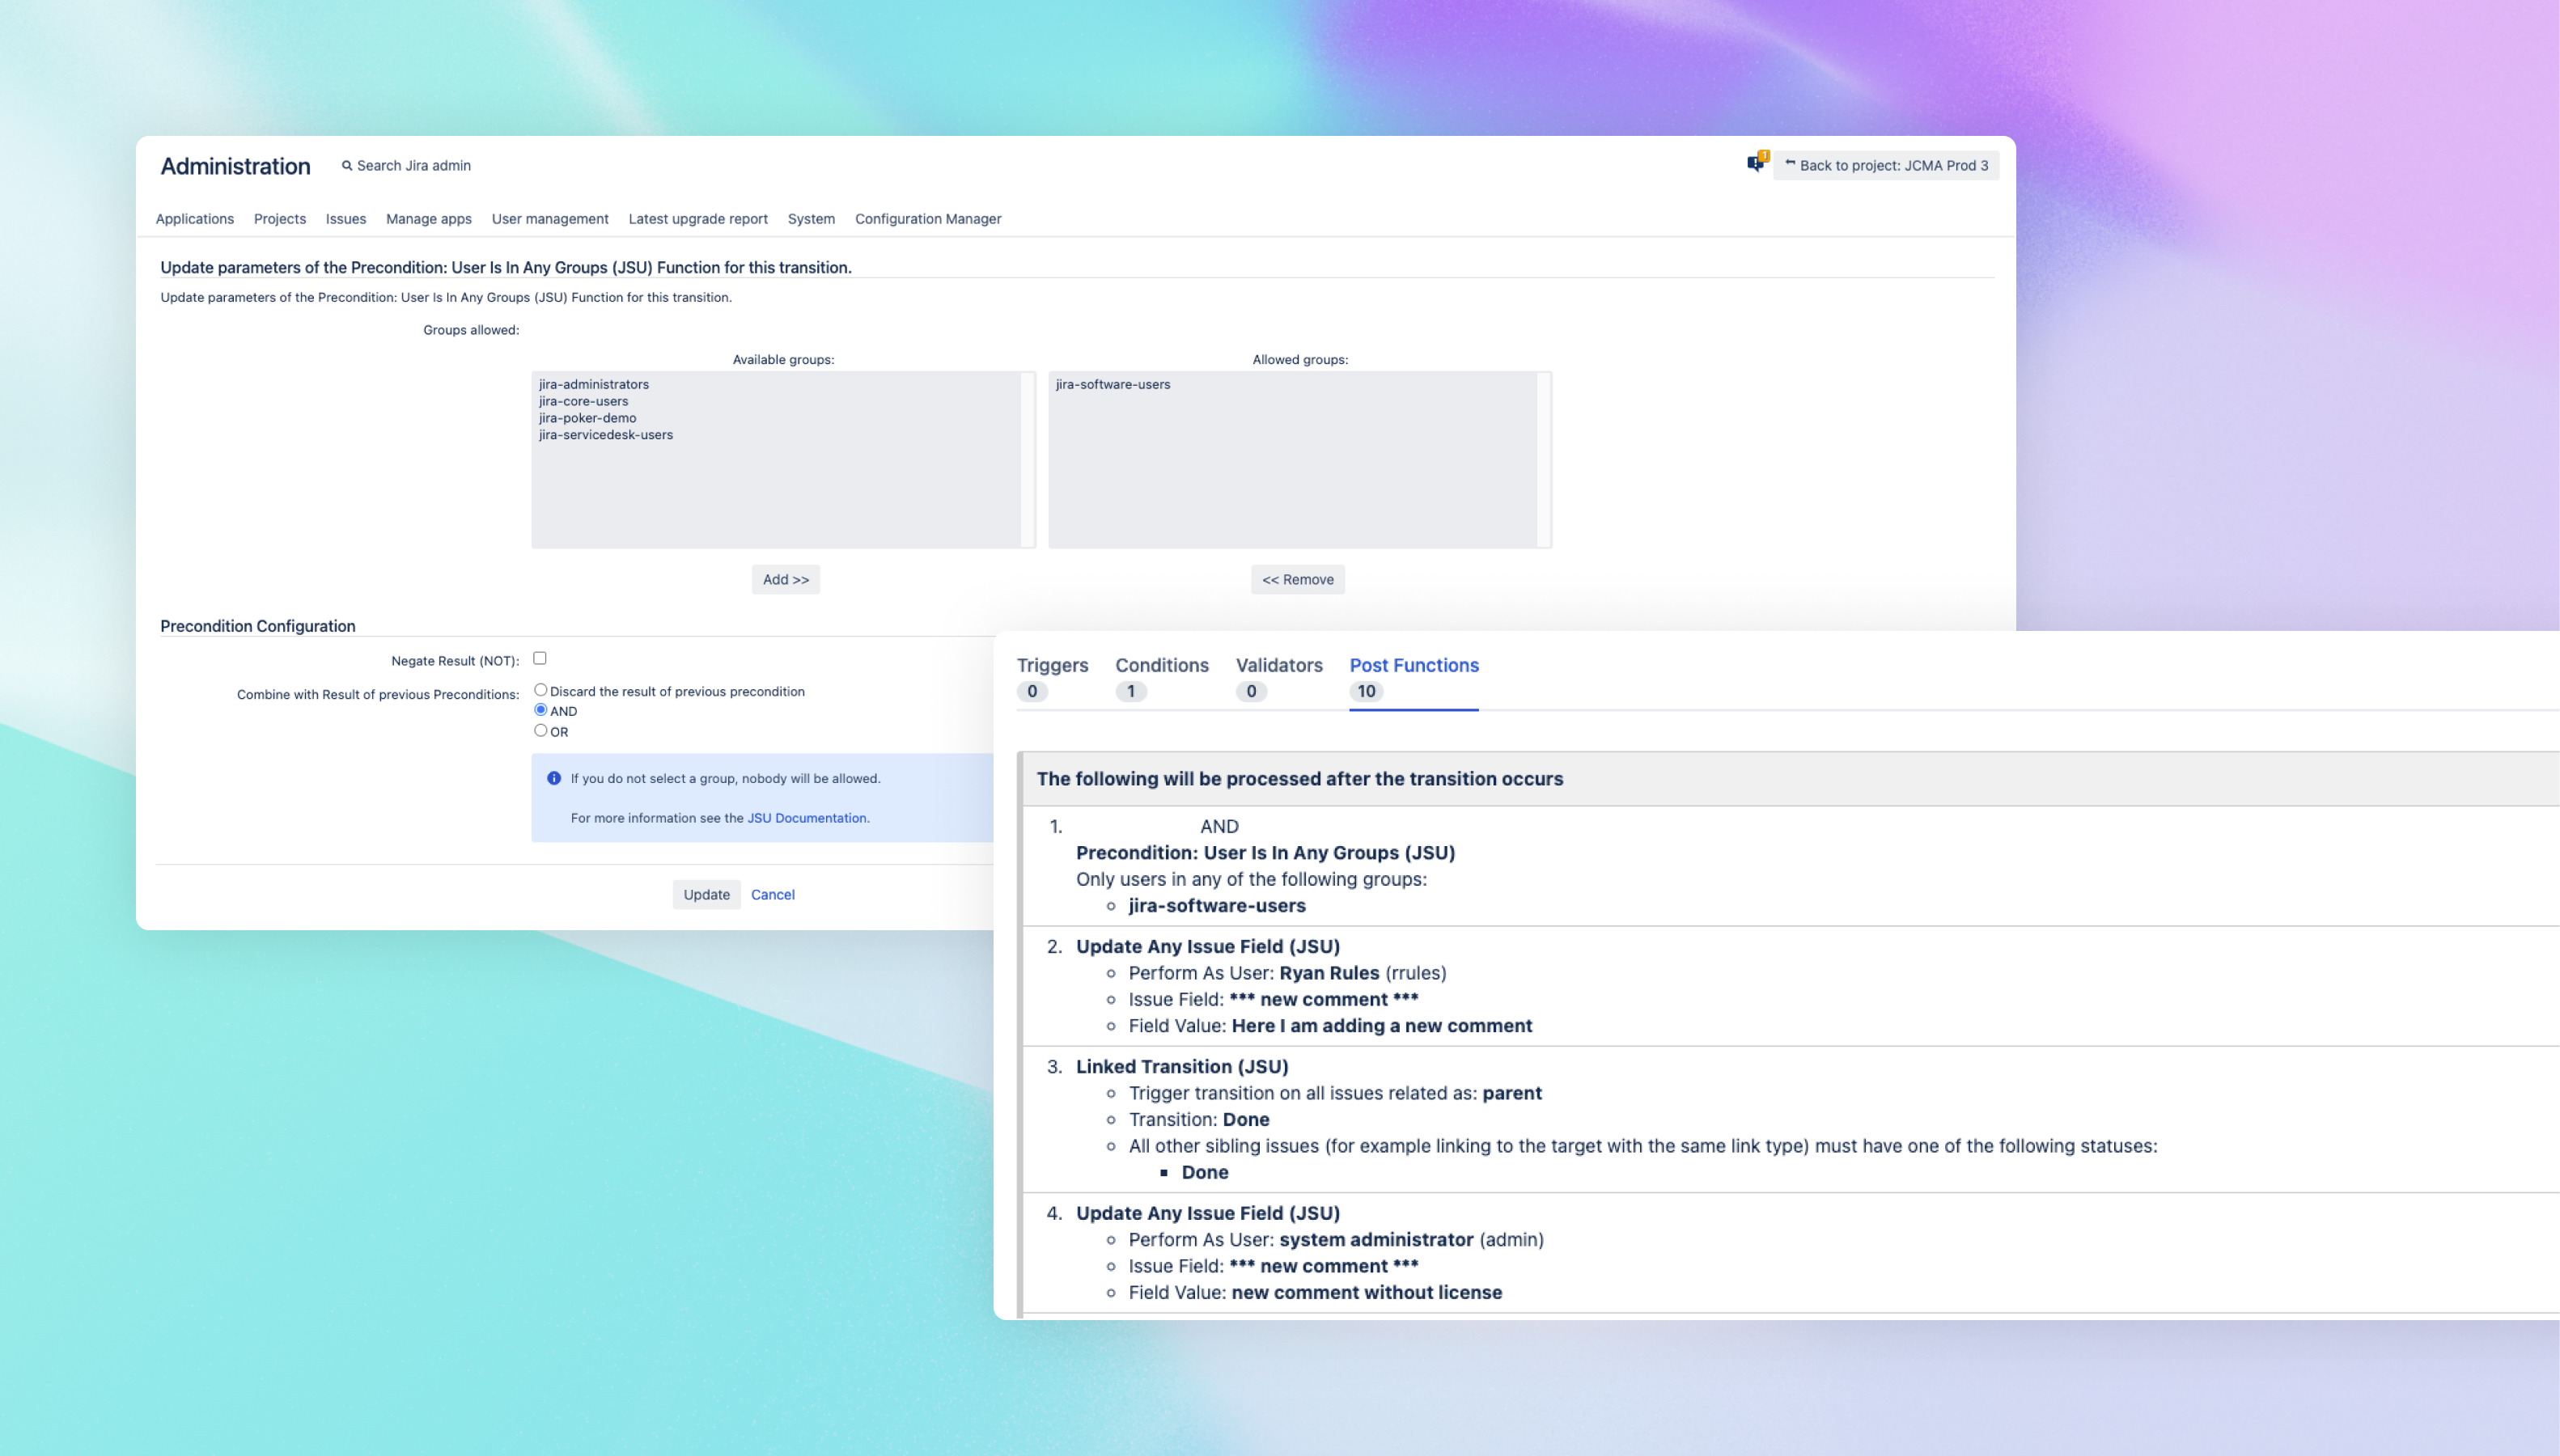
Task: Select jira-software-users in Allowed groups
Action: coord(1112,385)
